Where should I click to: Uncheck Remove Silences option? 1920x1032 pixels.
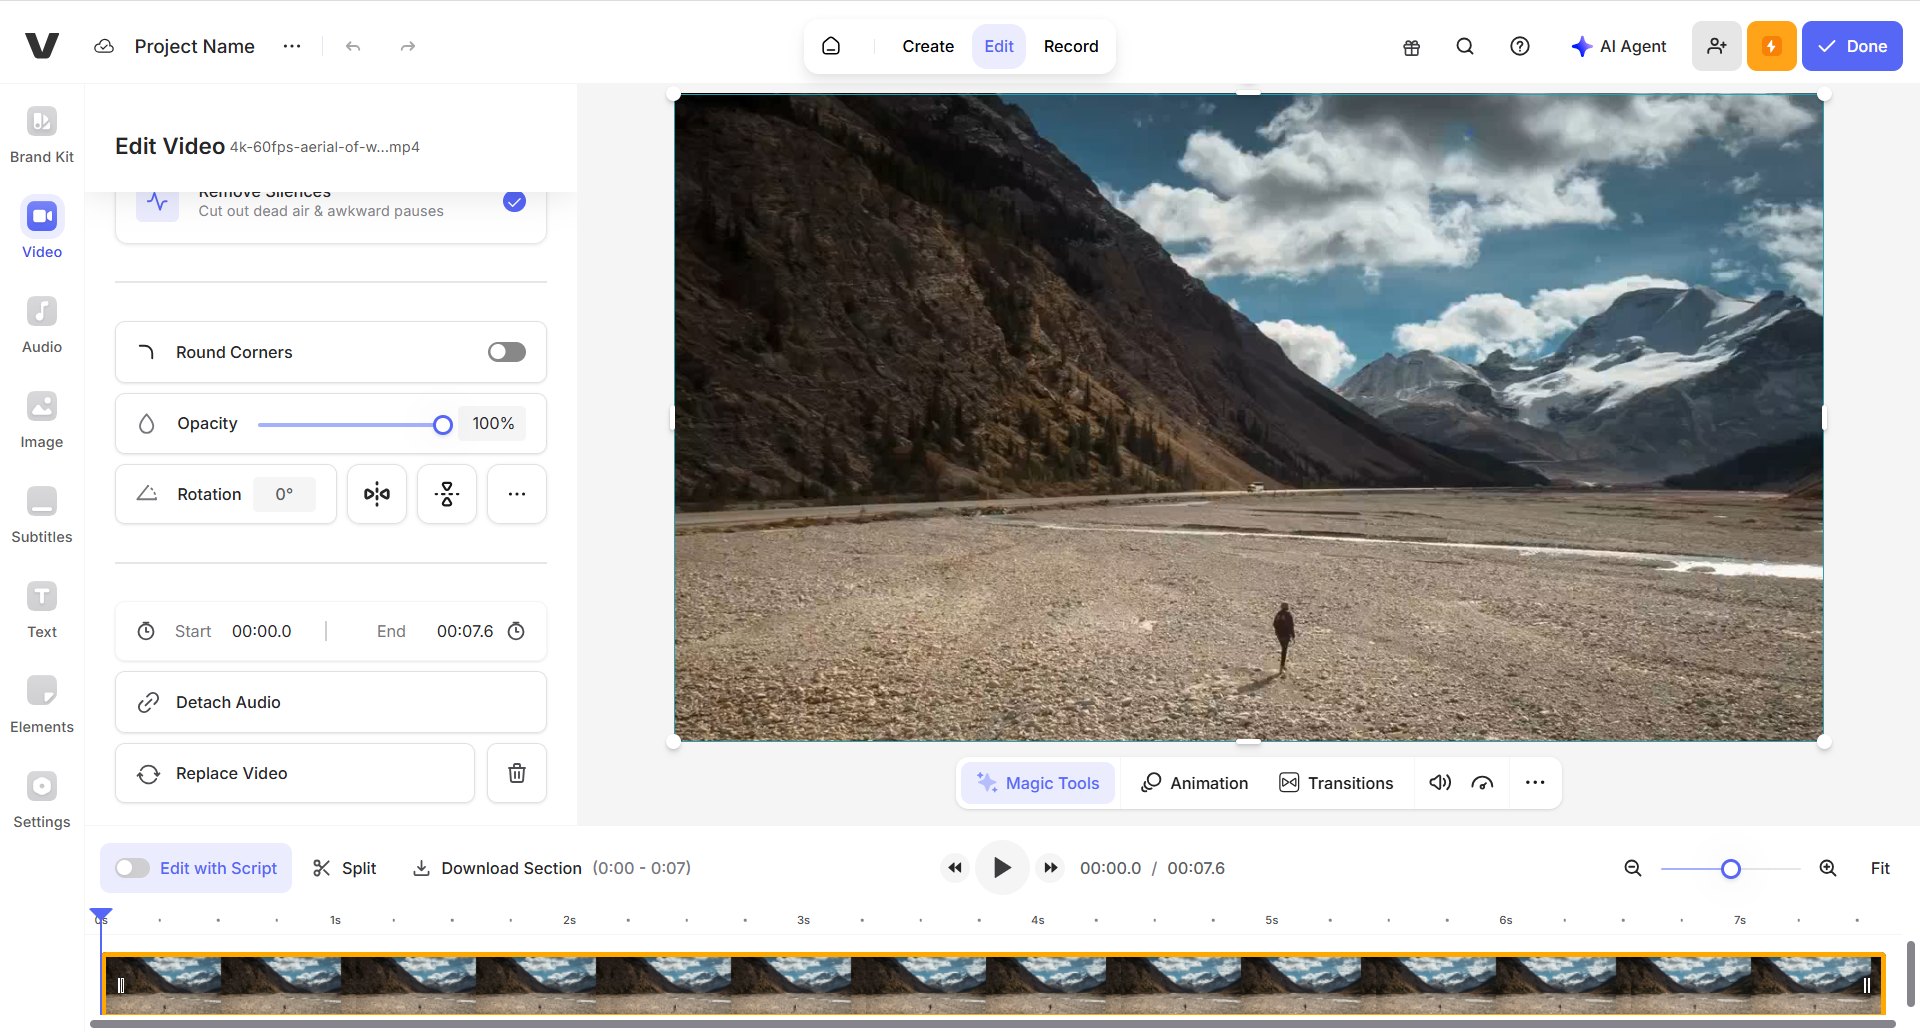click(514, 201)
